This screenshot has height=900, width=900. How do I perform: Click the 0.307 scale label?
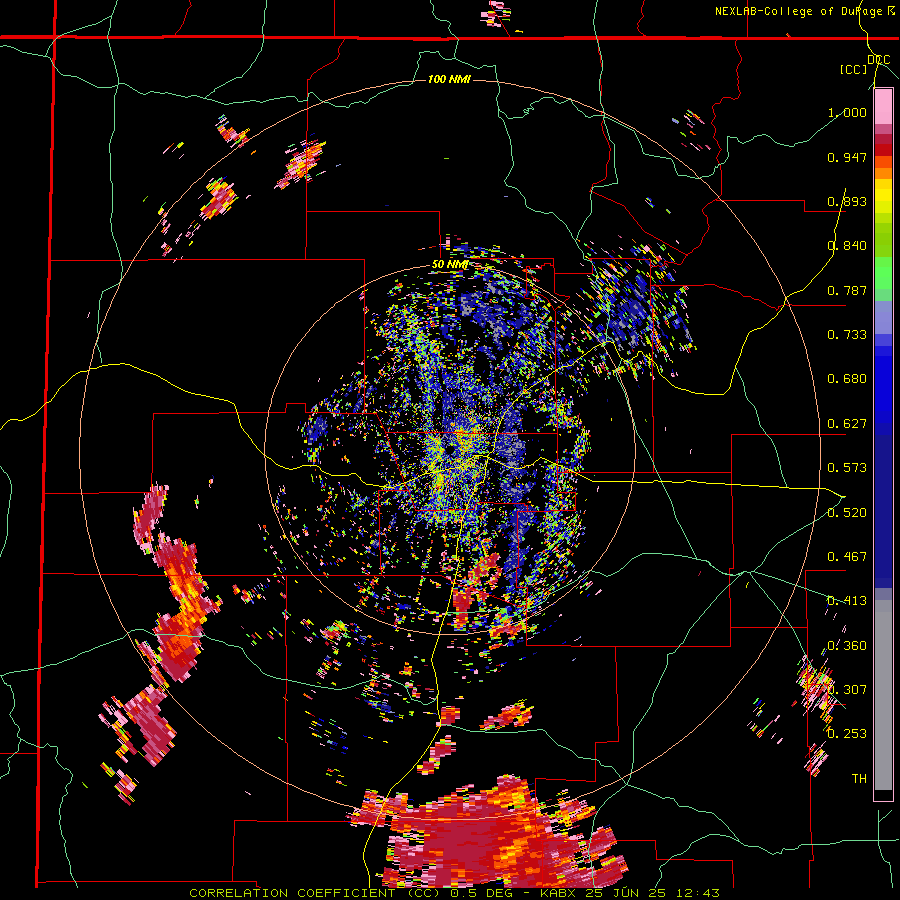coord(847,690)
